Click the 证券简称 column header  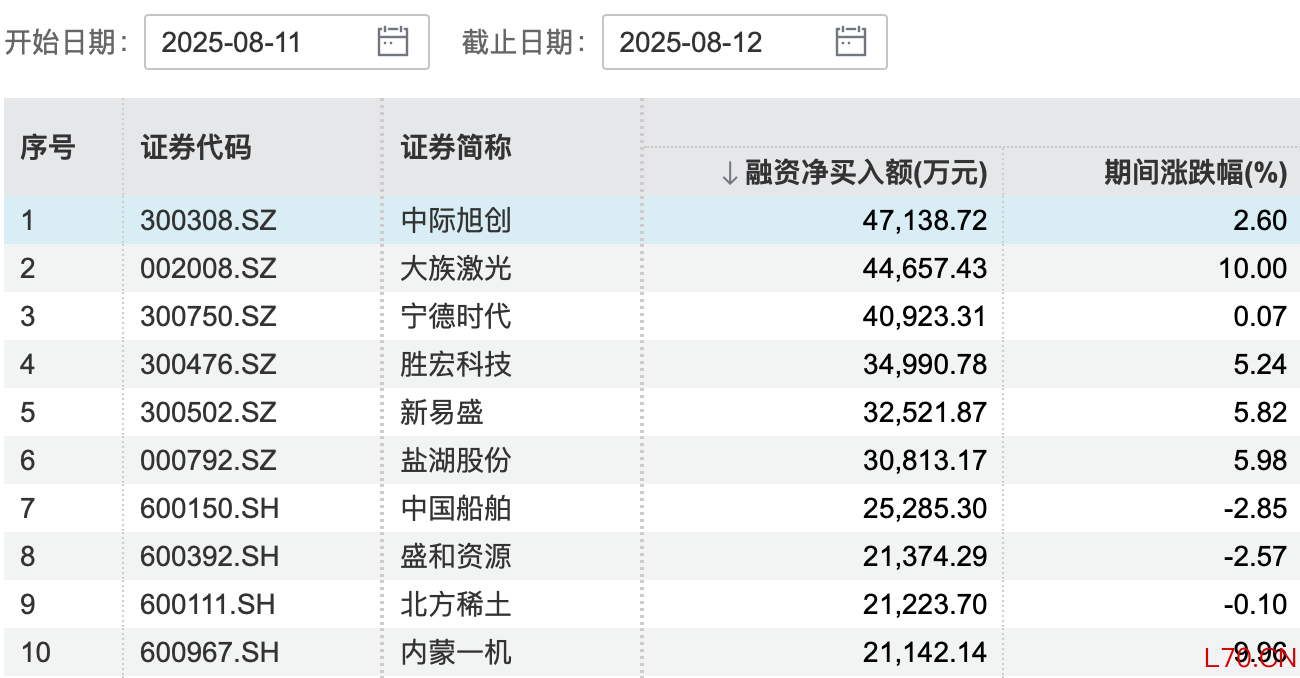tap(456, 148)
